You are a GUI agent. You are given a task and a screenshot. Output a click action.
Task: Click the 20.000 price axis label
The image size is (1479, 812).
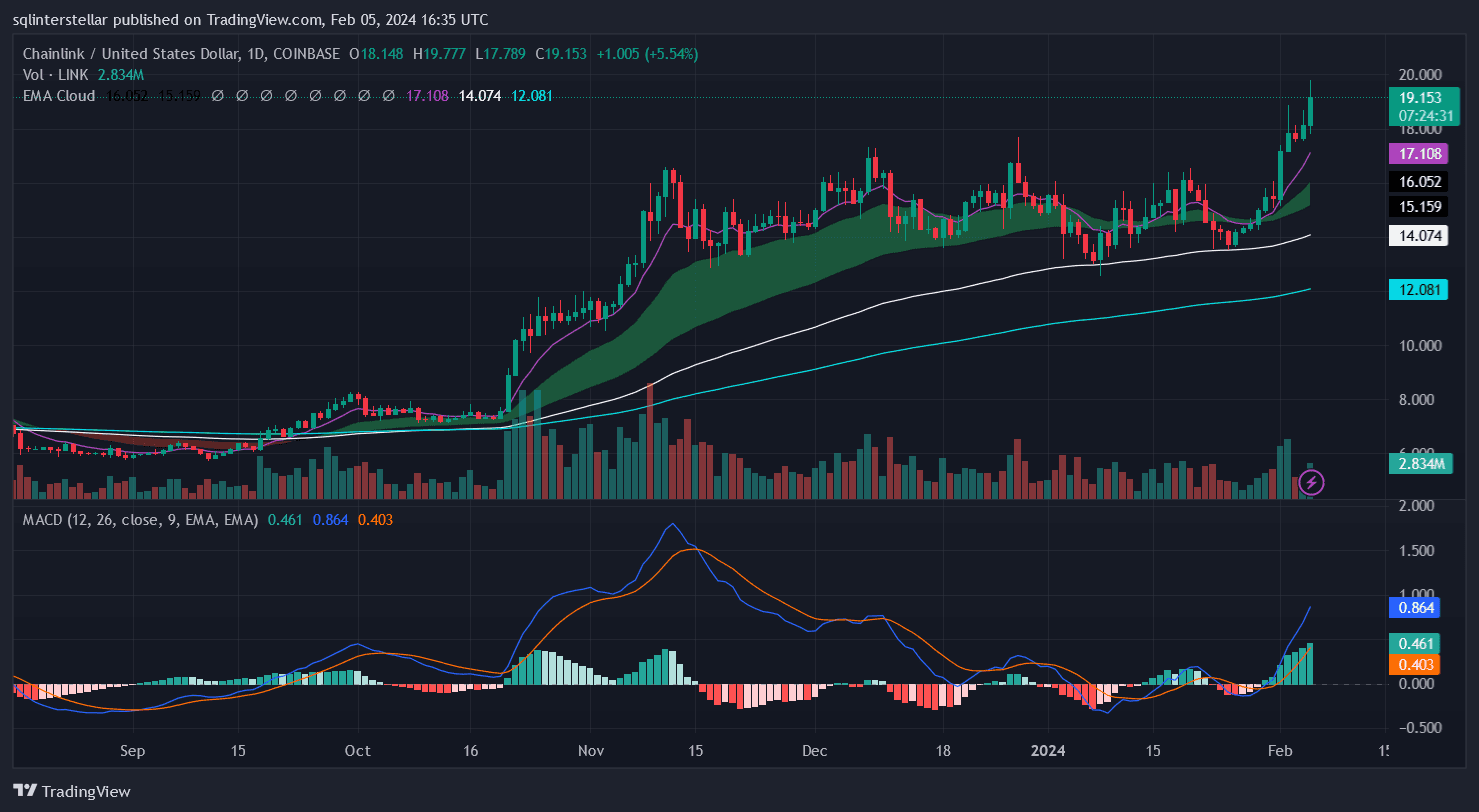pyautogui.click(x=1419, y=75)
